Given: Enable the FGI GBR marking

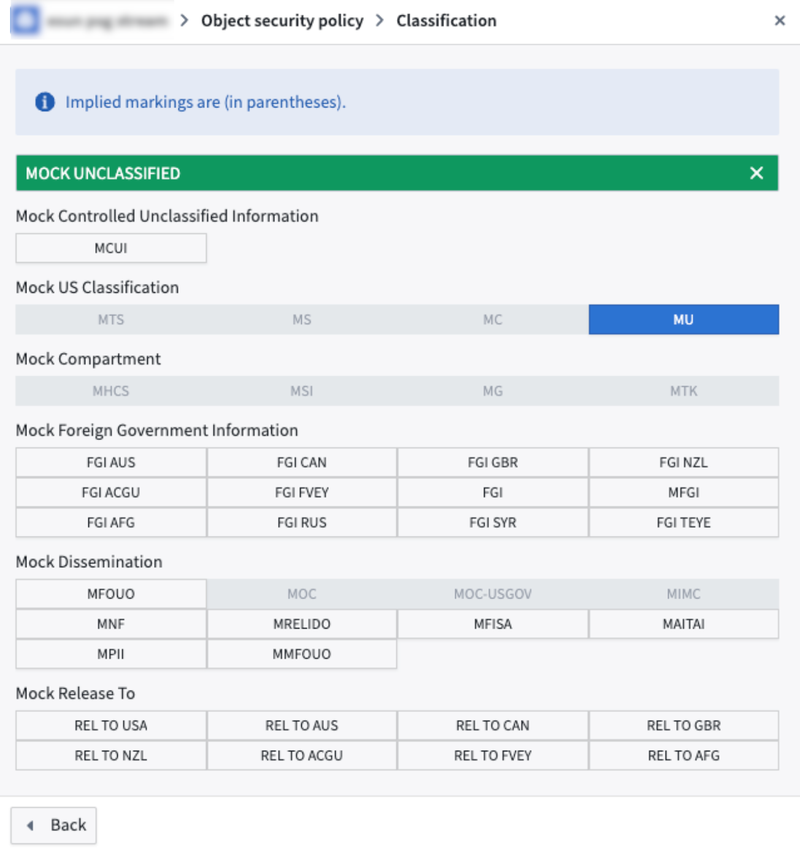Looking at the screenshot, I should tap(492, 463).
